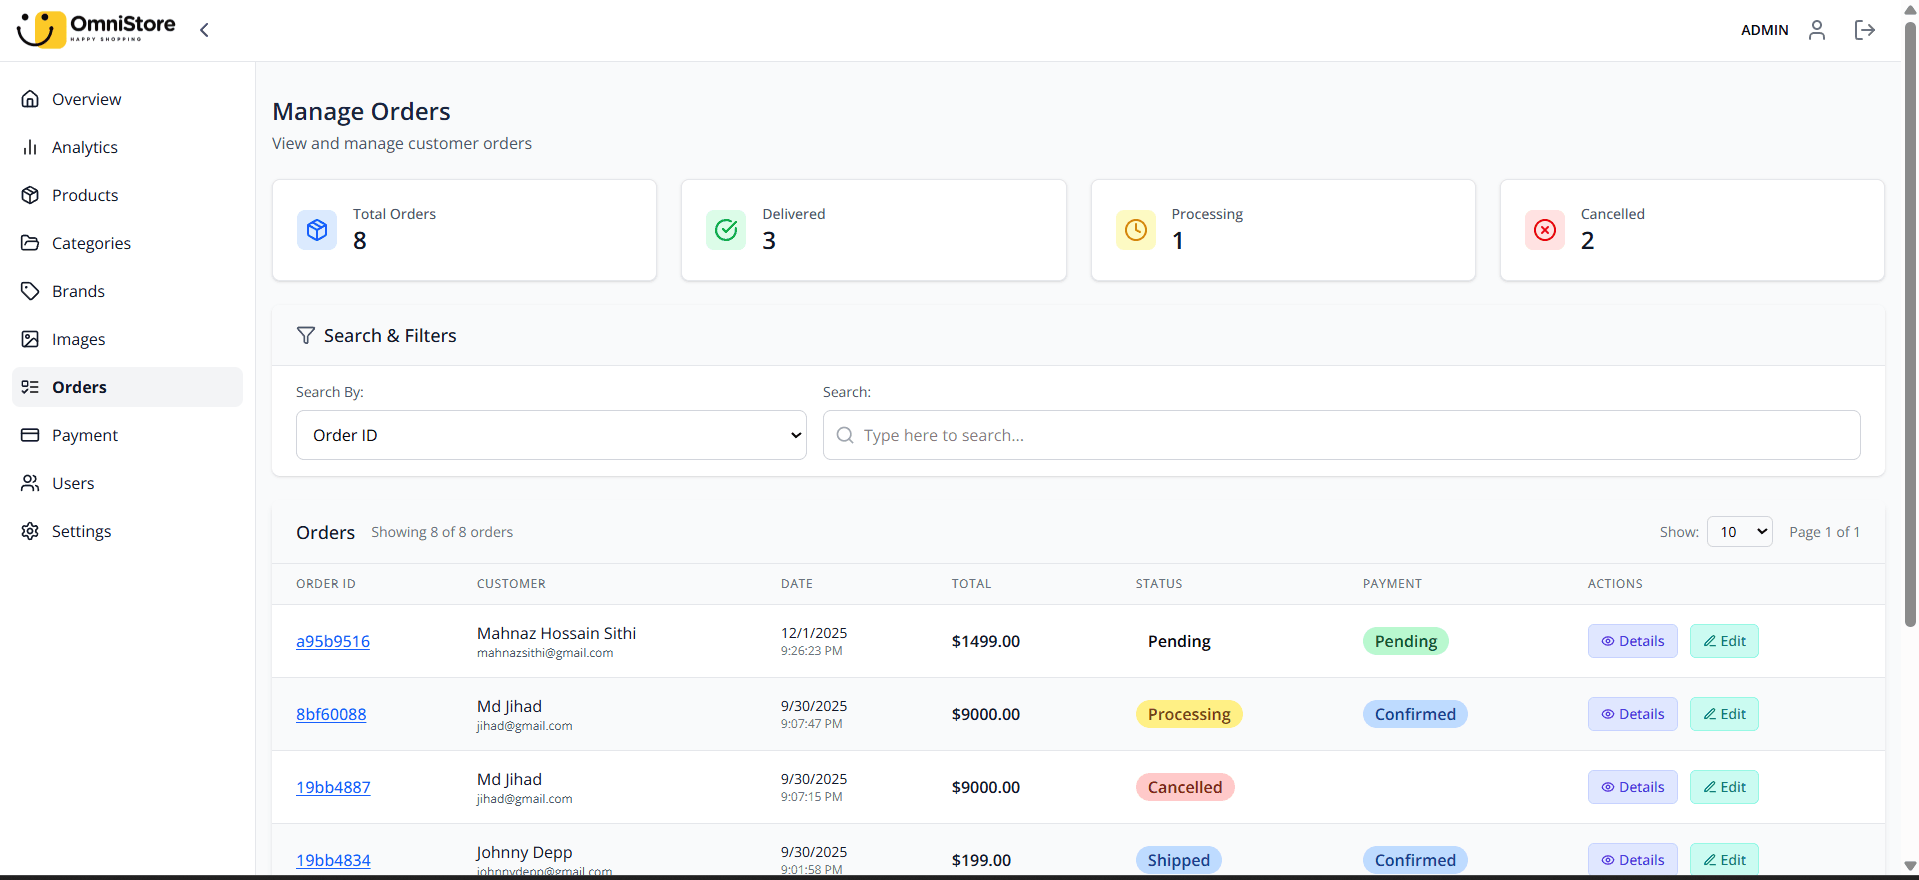Select Settings in the sidebar

click(x=127, y=531)
